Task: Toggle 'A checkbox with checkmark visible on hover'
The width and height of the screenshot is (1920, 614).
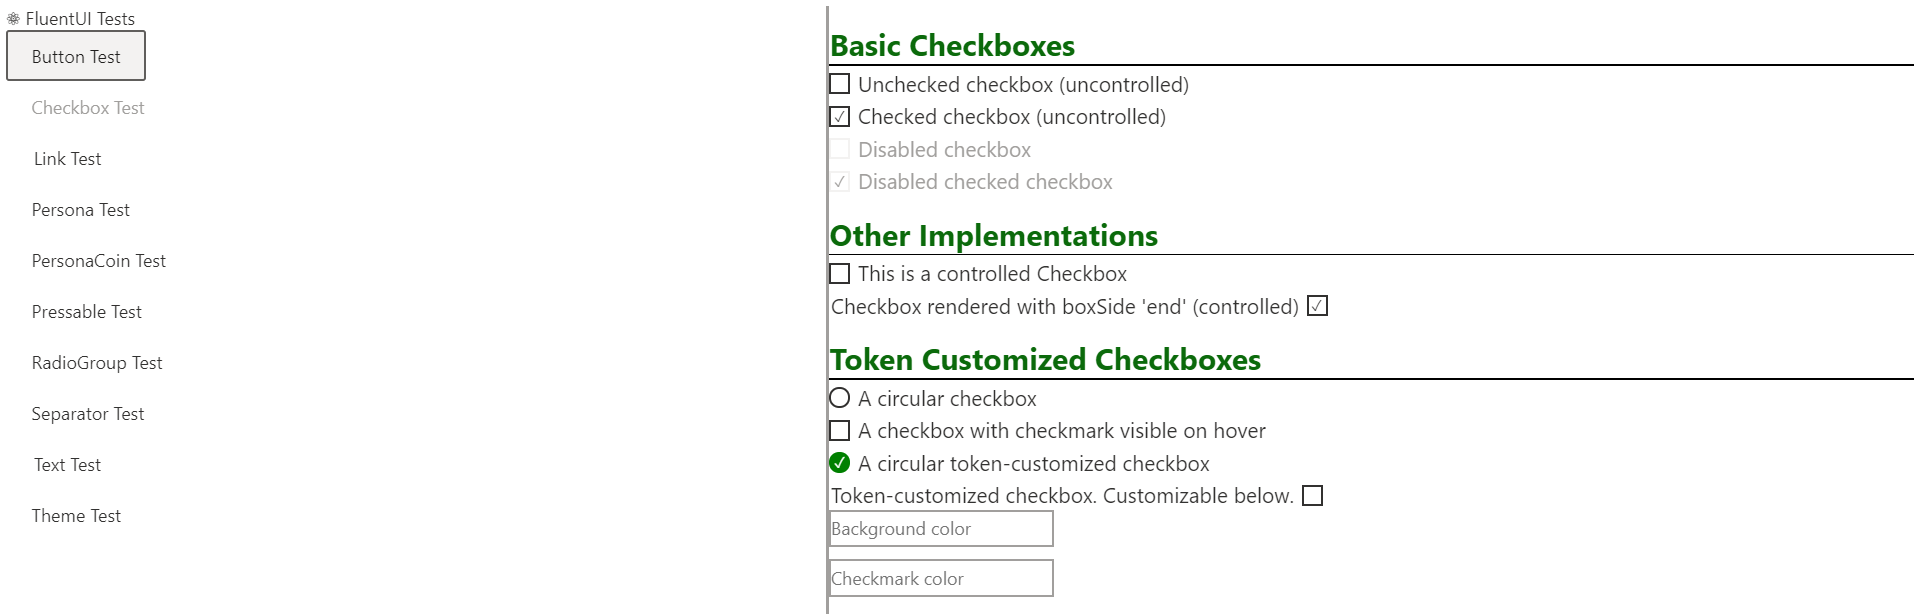Action: click(839, 430)
